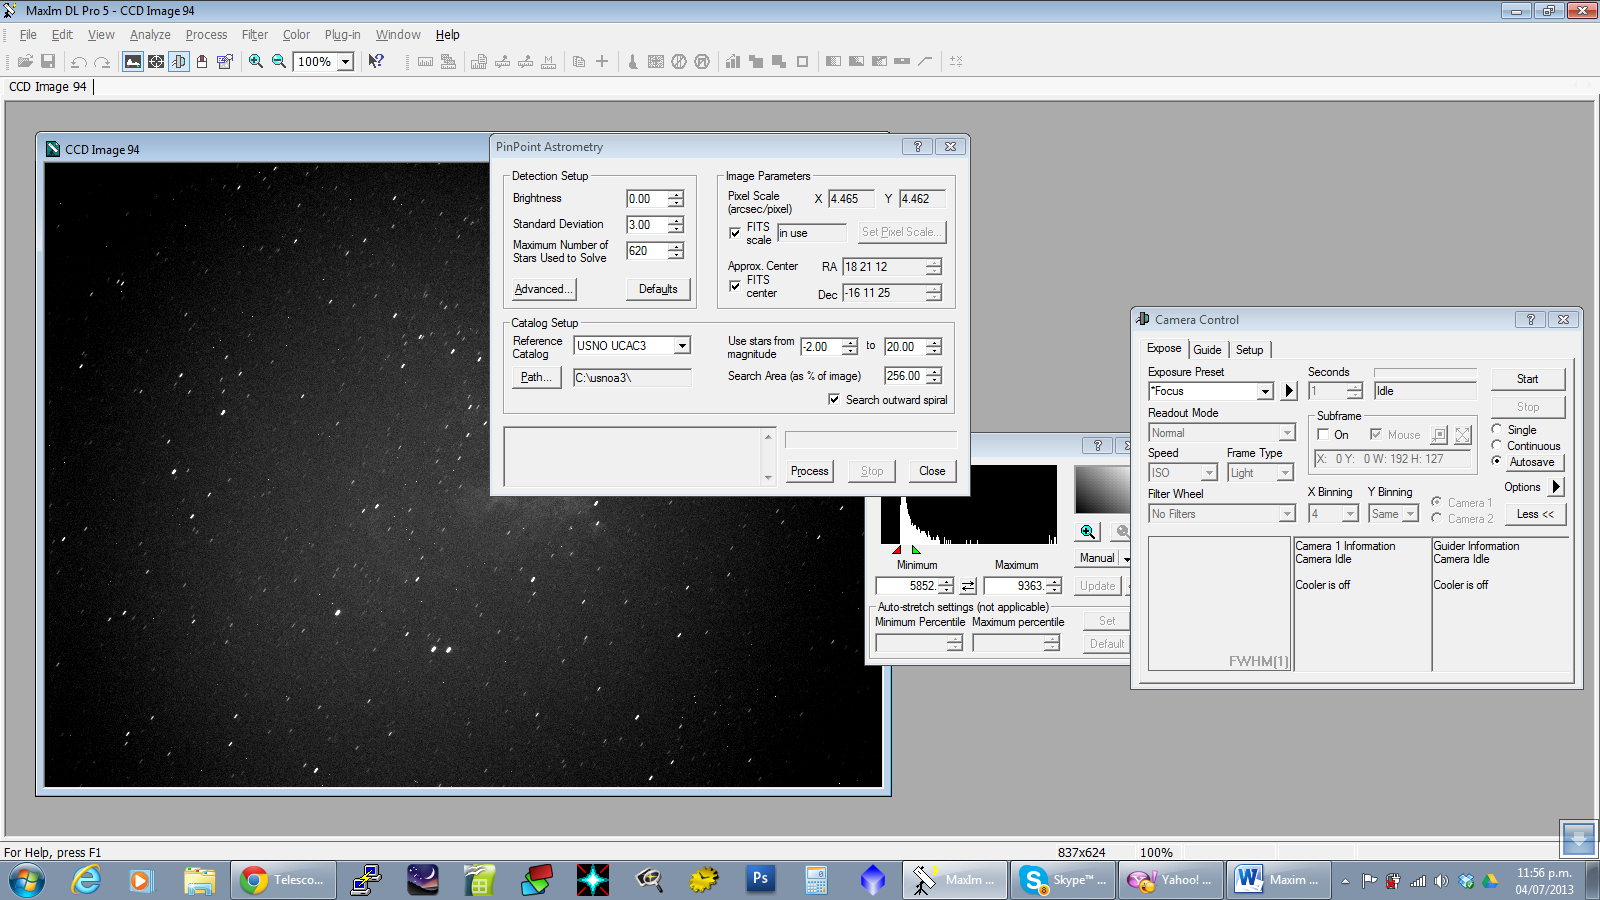The height and width of the screenshot is (900, 1600).
Task: Switch to the Guide tab
Action: pos(1207,350)
